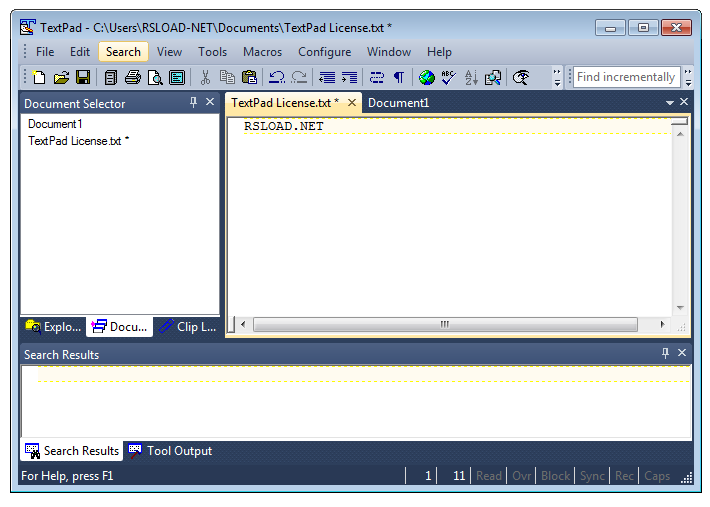Expand the main toolbar overflow options
710x507 pixels.
557,77
